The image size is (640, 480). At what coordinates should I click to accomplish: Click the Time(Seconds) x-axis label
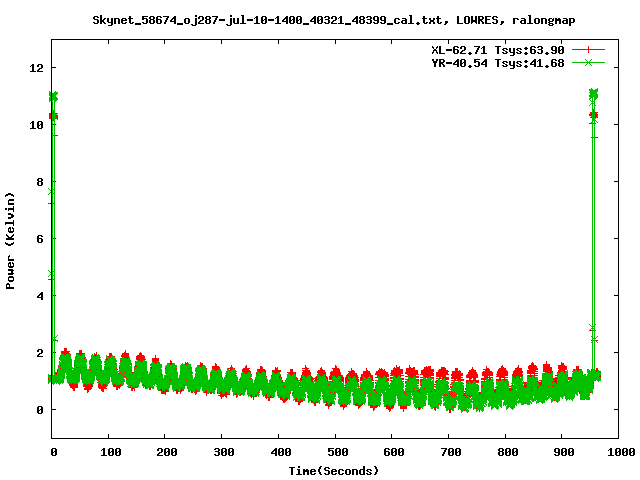[334, 471]
